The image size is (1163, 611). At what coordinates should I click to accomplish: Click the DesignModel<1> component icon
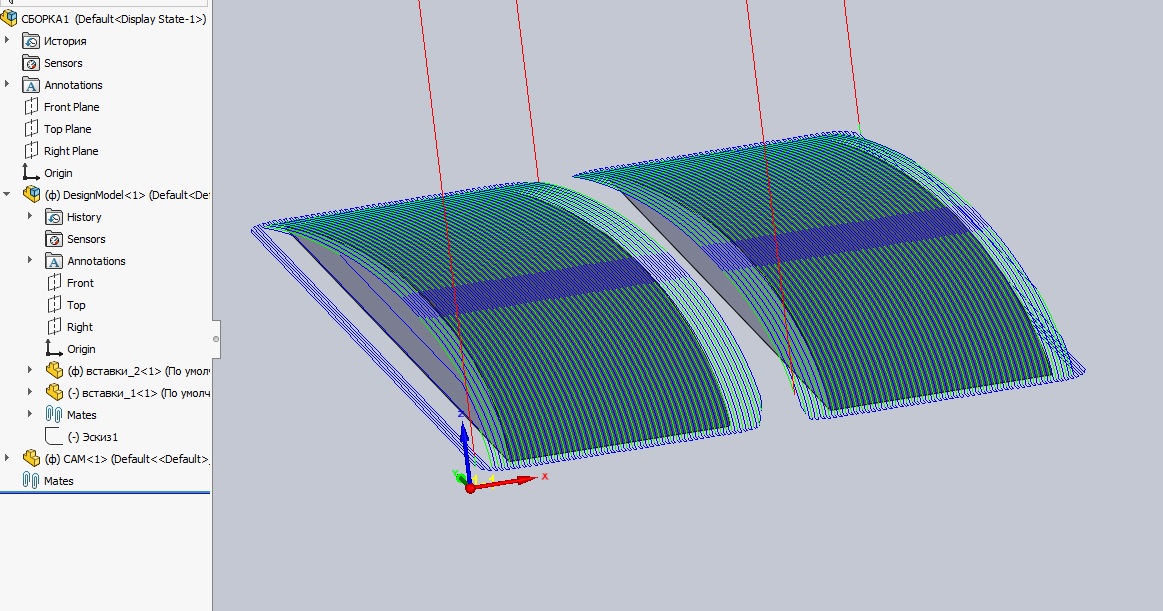pos(32,194)
